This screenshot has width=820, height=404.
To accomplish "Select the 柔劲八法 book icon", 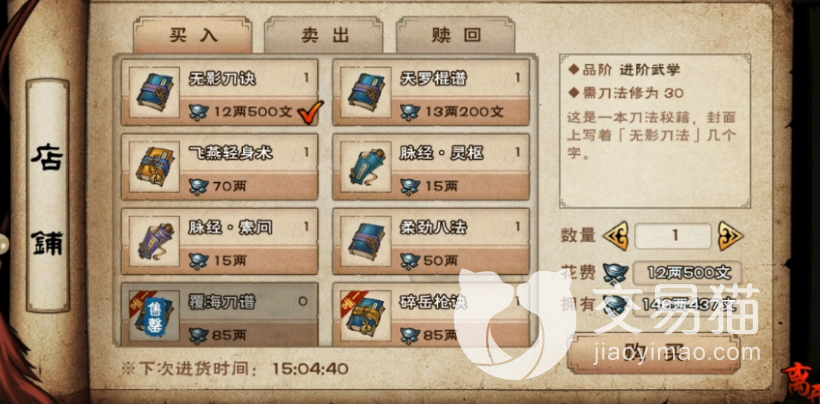I will (x=362, y=241).
